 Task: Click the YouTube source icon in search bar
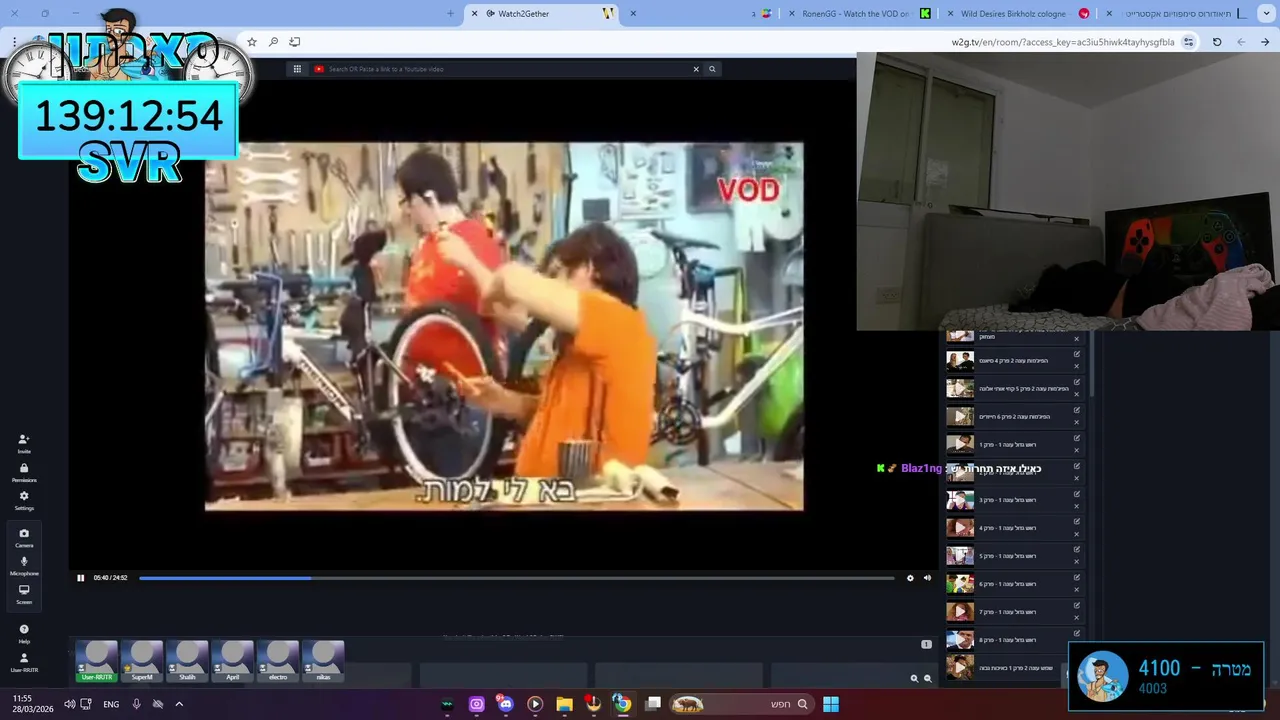(319, 69)
